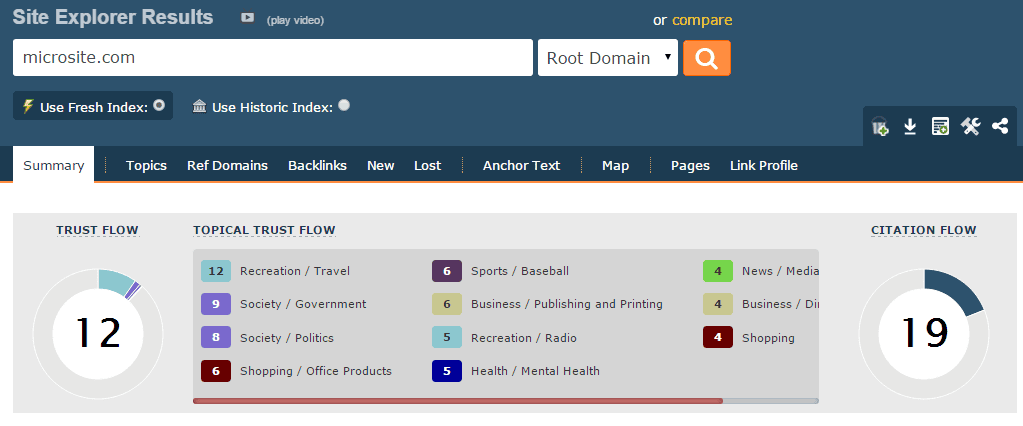The height and width of the screenshot is (426, 1023).
Task: Click the Citation Flow heading link
Action: 924,230
